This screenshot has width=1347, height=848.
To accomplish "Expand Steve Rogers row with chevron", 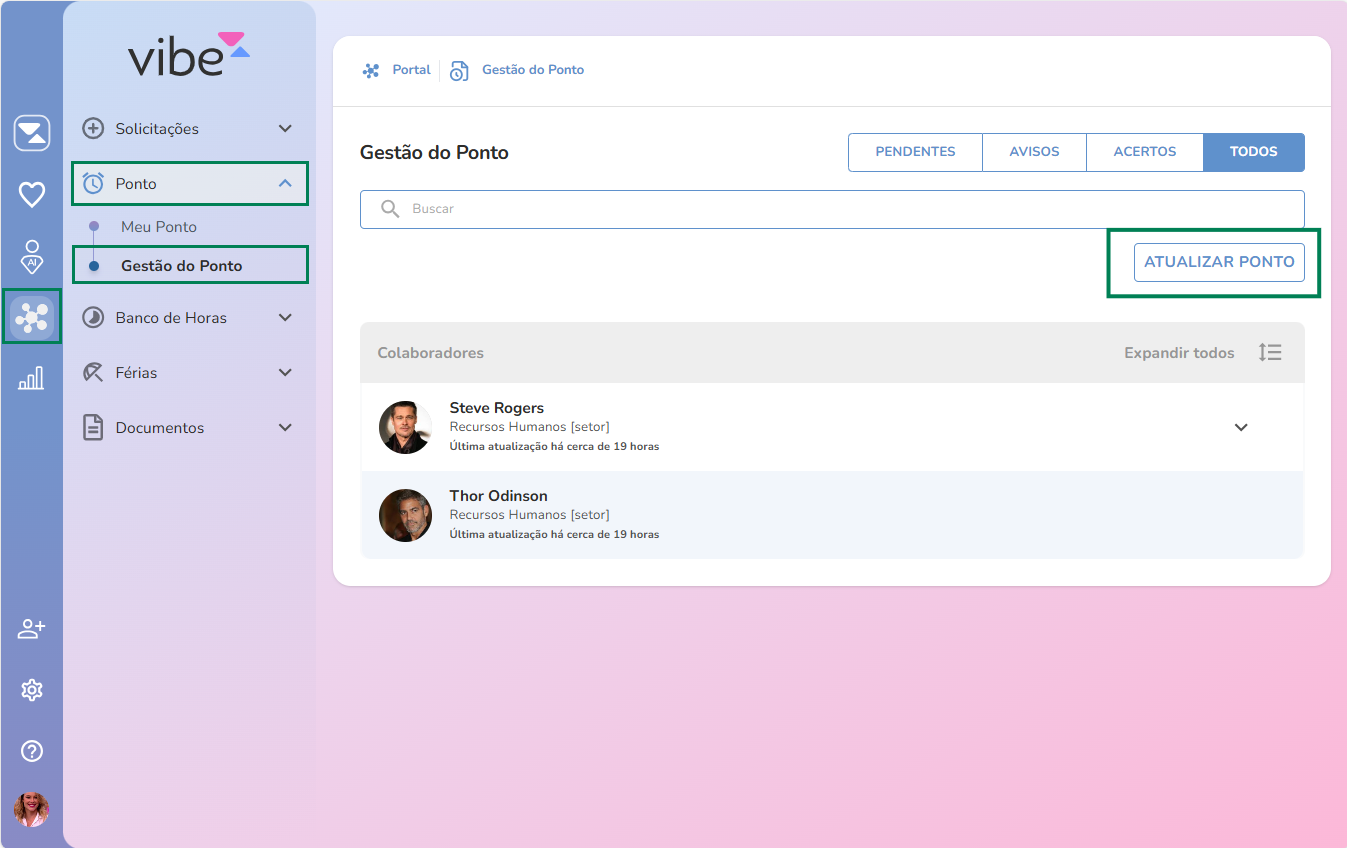I will click(x=1241, y=428).
